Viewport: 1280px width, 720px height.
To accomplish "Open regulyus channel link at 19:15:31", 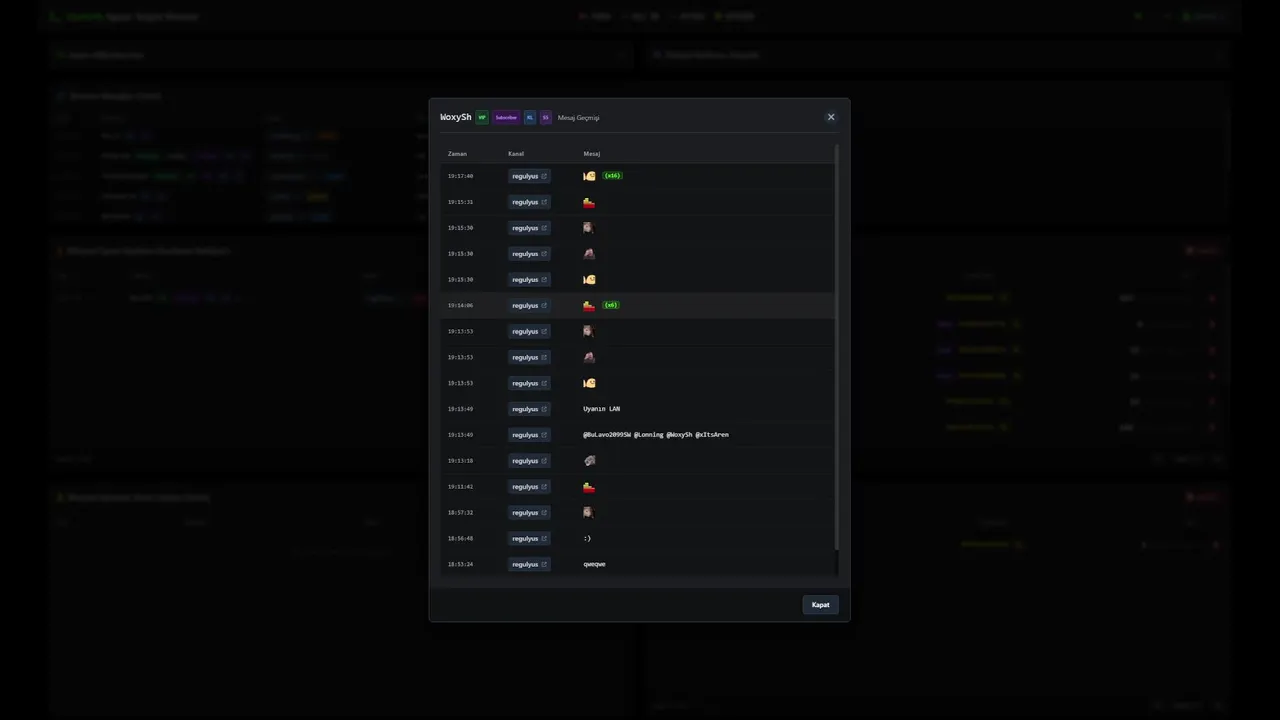I will [x=529, y=202].
